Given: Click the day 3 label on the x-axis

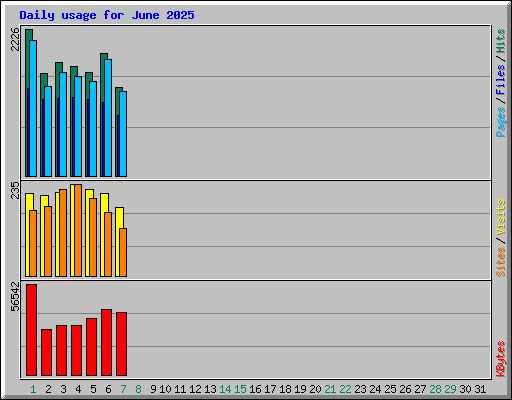Looking at the screenshot, I should [63, 389].
